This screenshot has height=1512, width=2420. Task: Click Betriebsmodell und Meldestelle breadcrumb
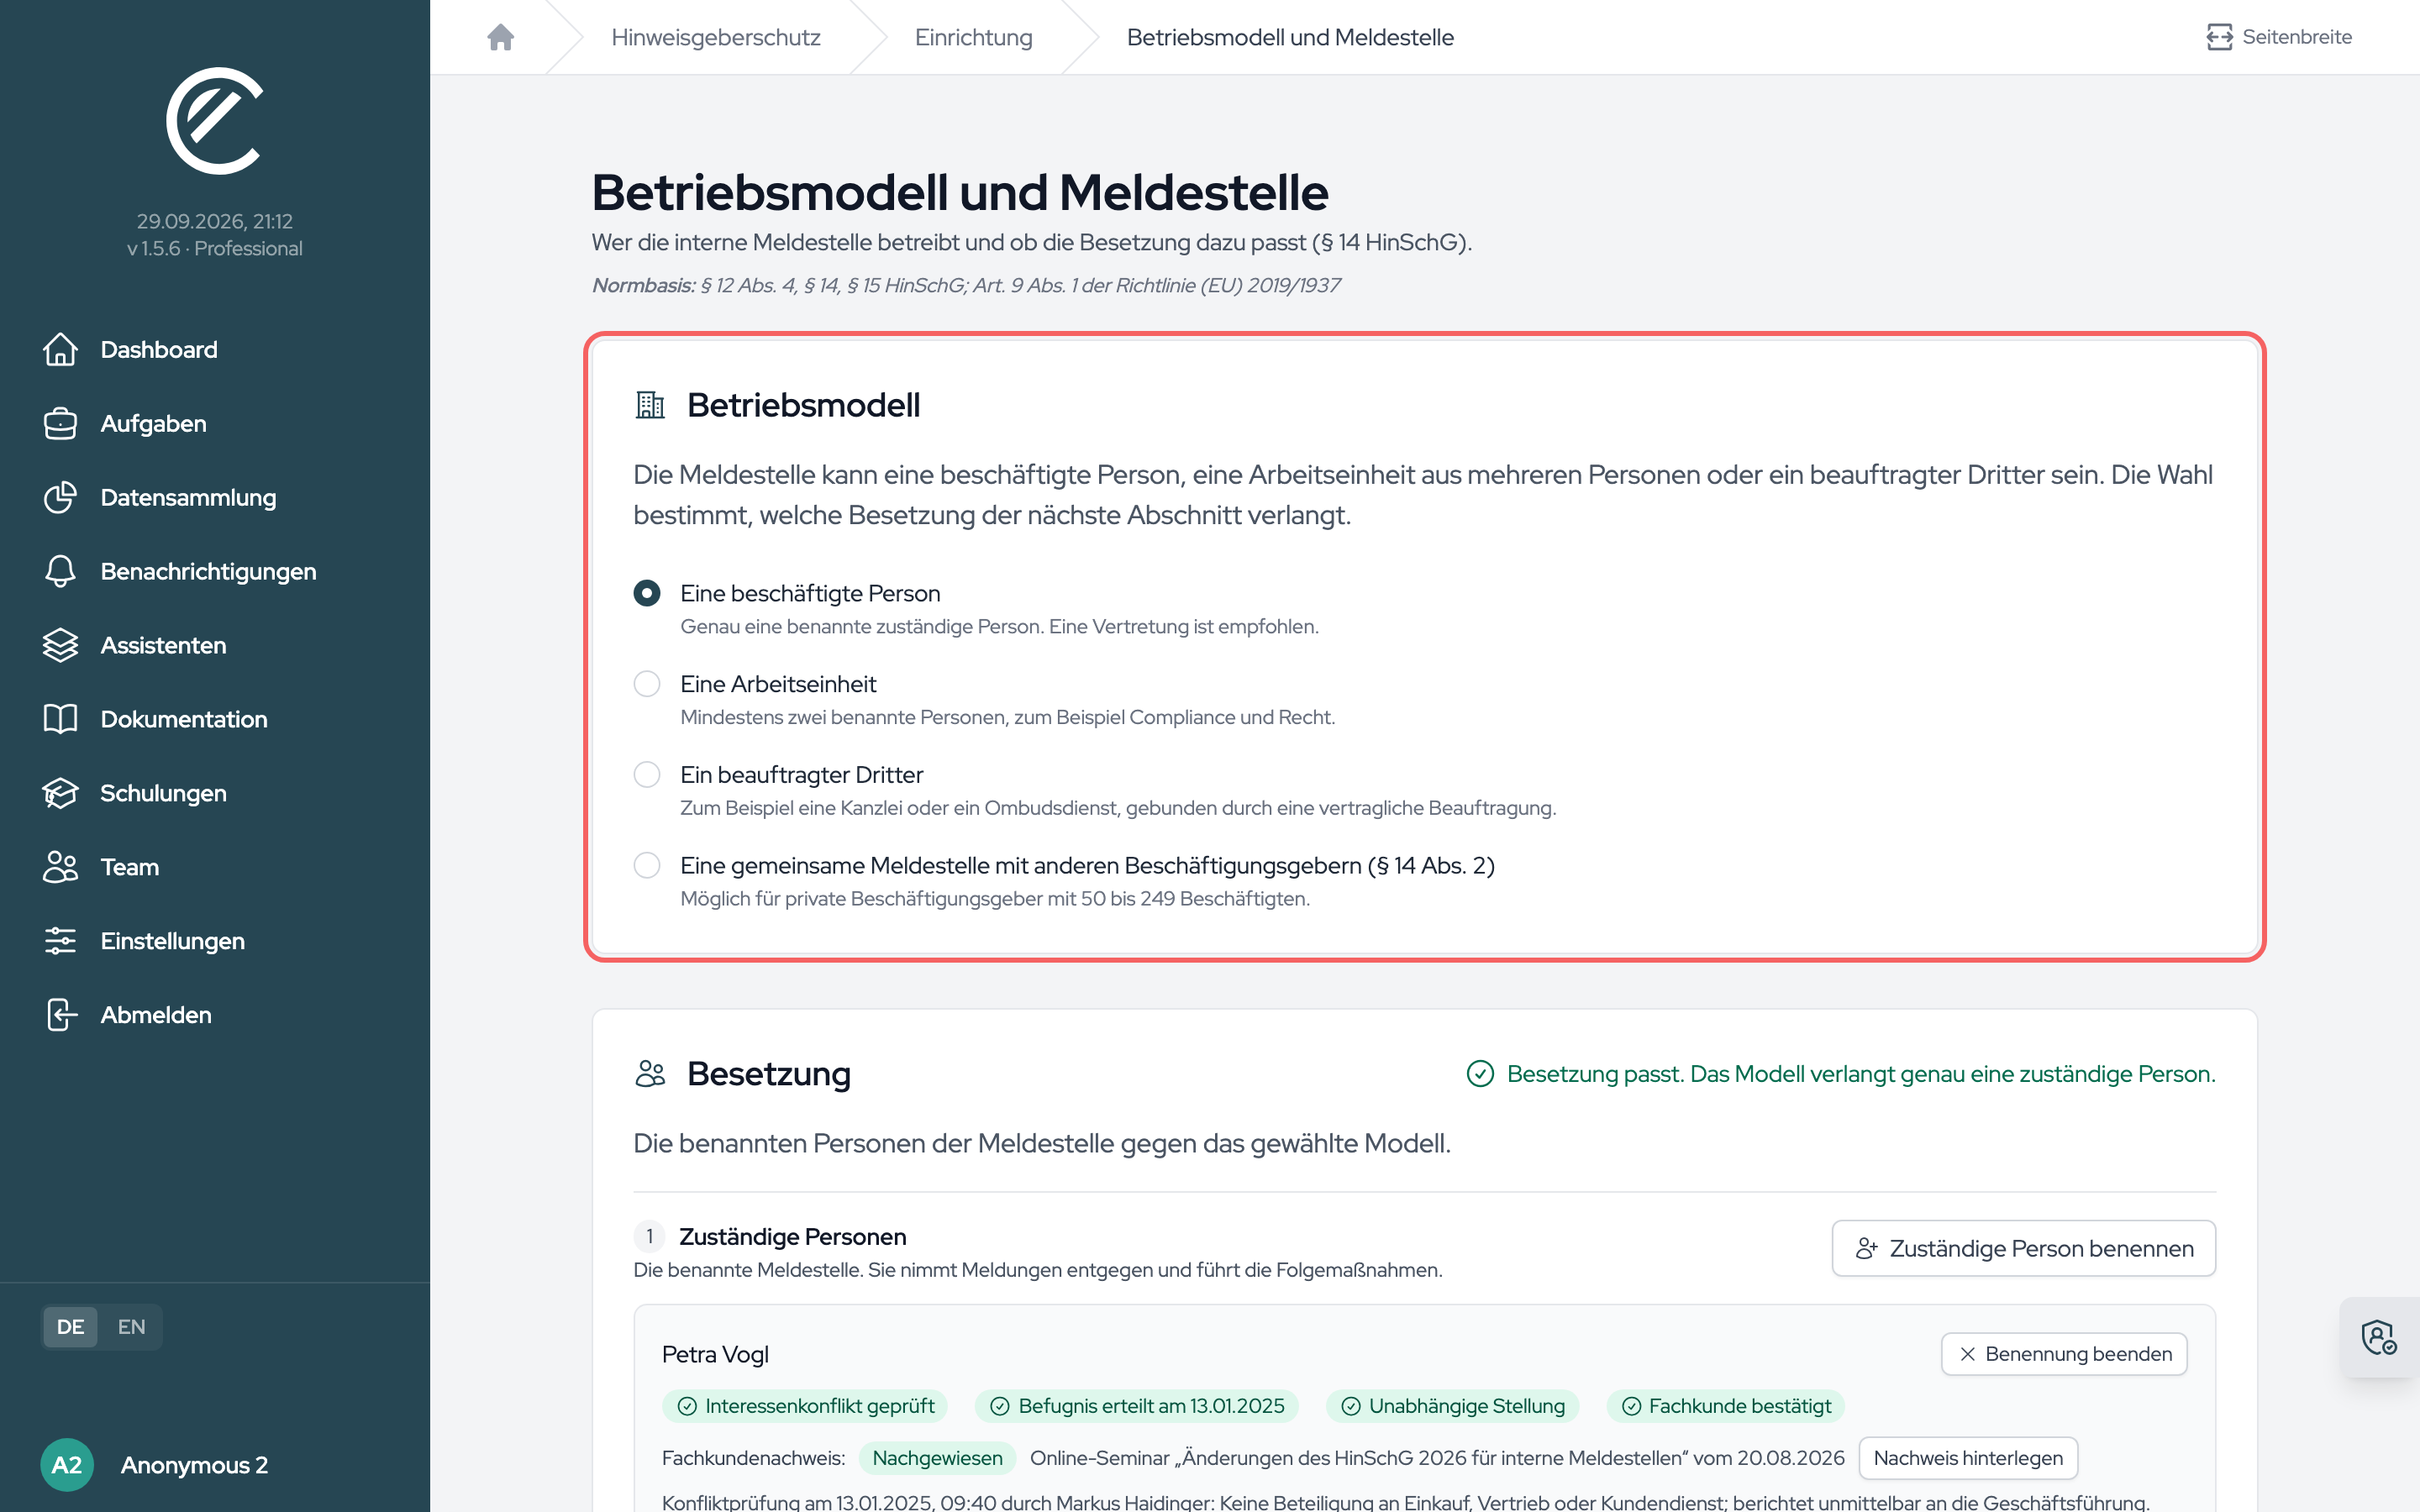point(1290,37)
